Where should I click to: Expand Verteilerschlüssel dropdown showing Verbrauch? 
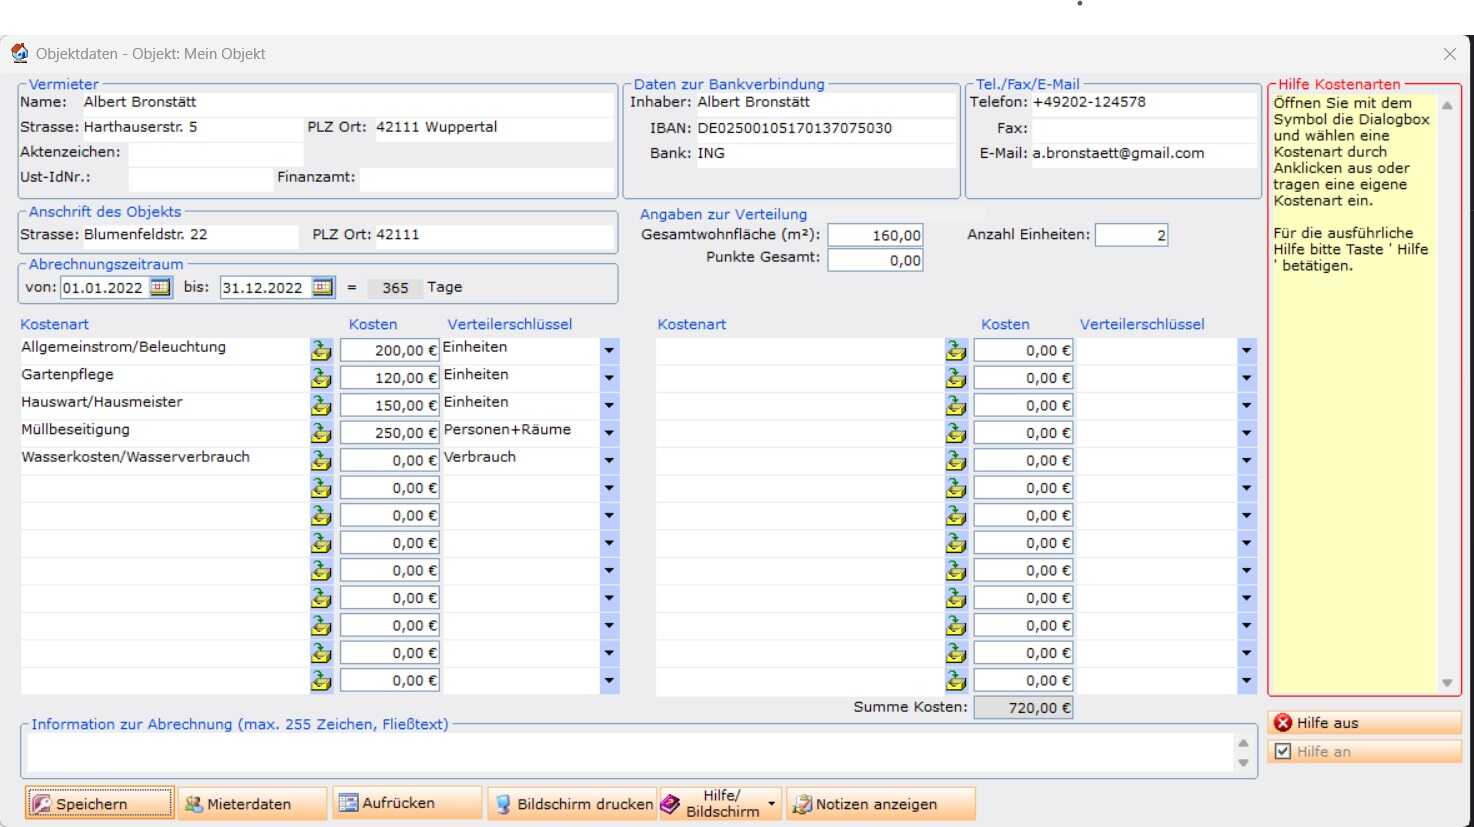point(609,460)
